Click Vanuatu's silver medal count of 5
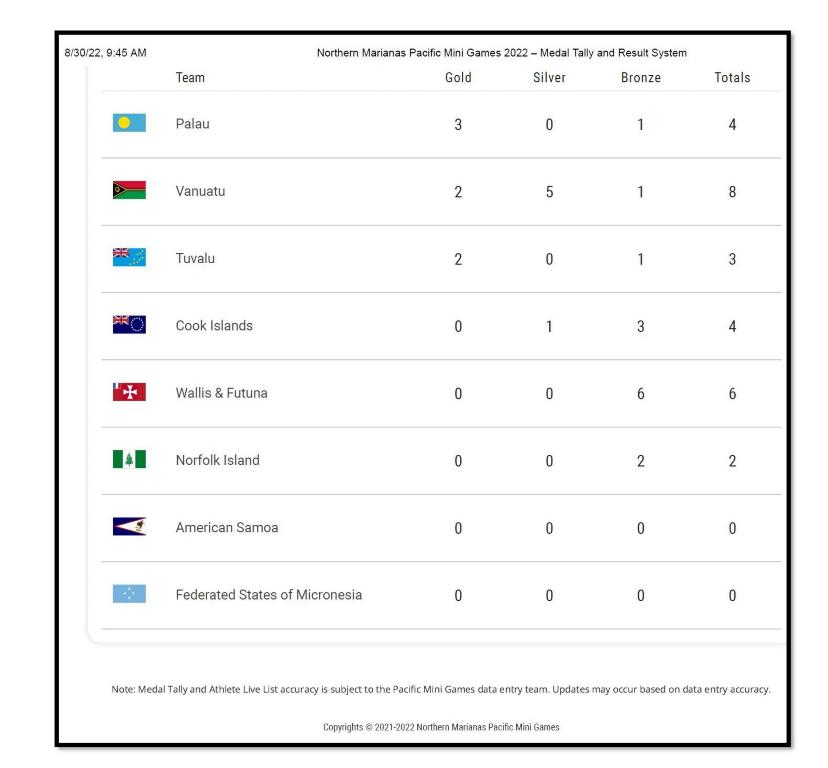Screen dimensions: 828x768 click(x=549, y=193)
